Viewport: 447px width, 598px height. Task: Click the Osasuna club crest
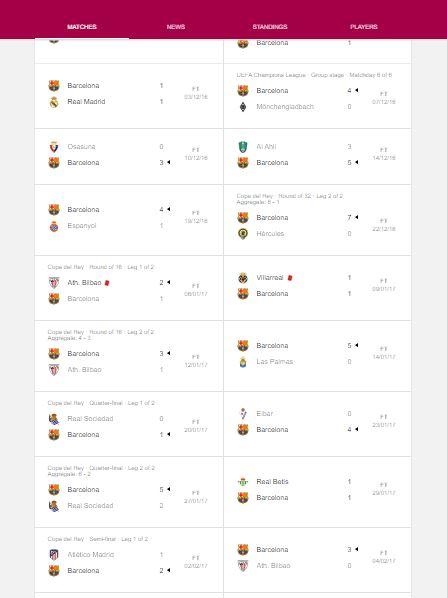pyautogui.click(x=54, y=147)
